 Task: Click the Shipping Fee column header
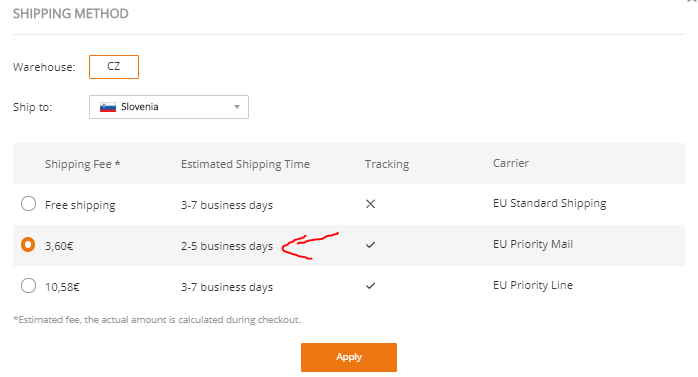[82, 164]
